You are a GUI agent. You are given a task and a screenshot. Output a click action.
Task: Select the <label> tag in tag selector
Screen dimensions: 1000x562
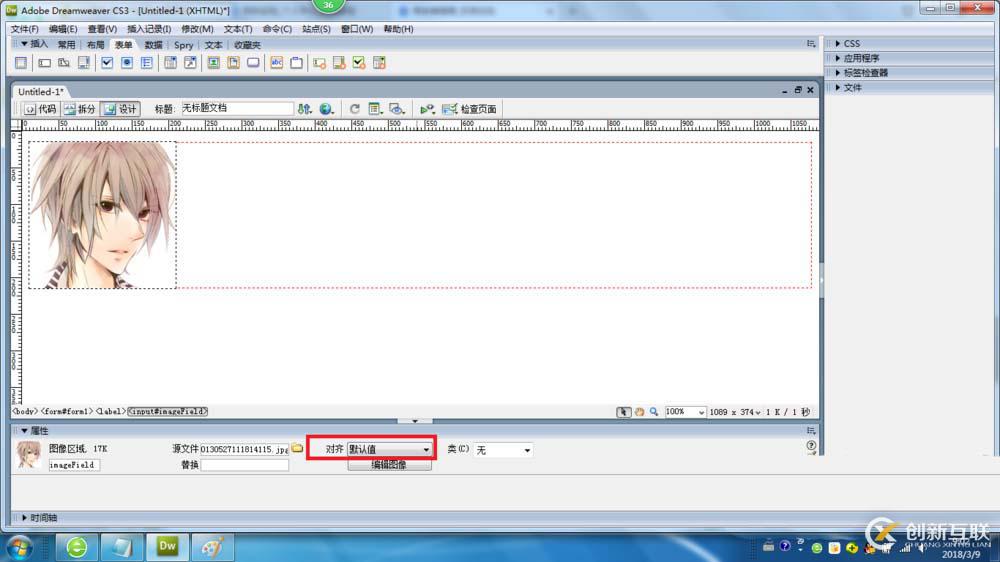click(x=111, y=411)
